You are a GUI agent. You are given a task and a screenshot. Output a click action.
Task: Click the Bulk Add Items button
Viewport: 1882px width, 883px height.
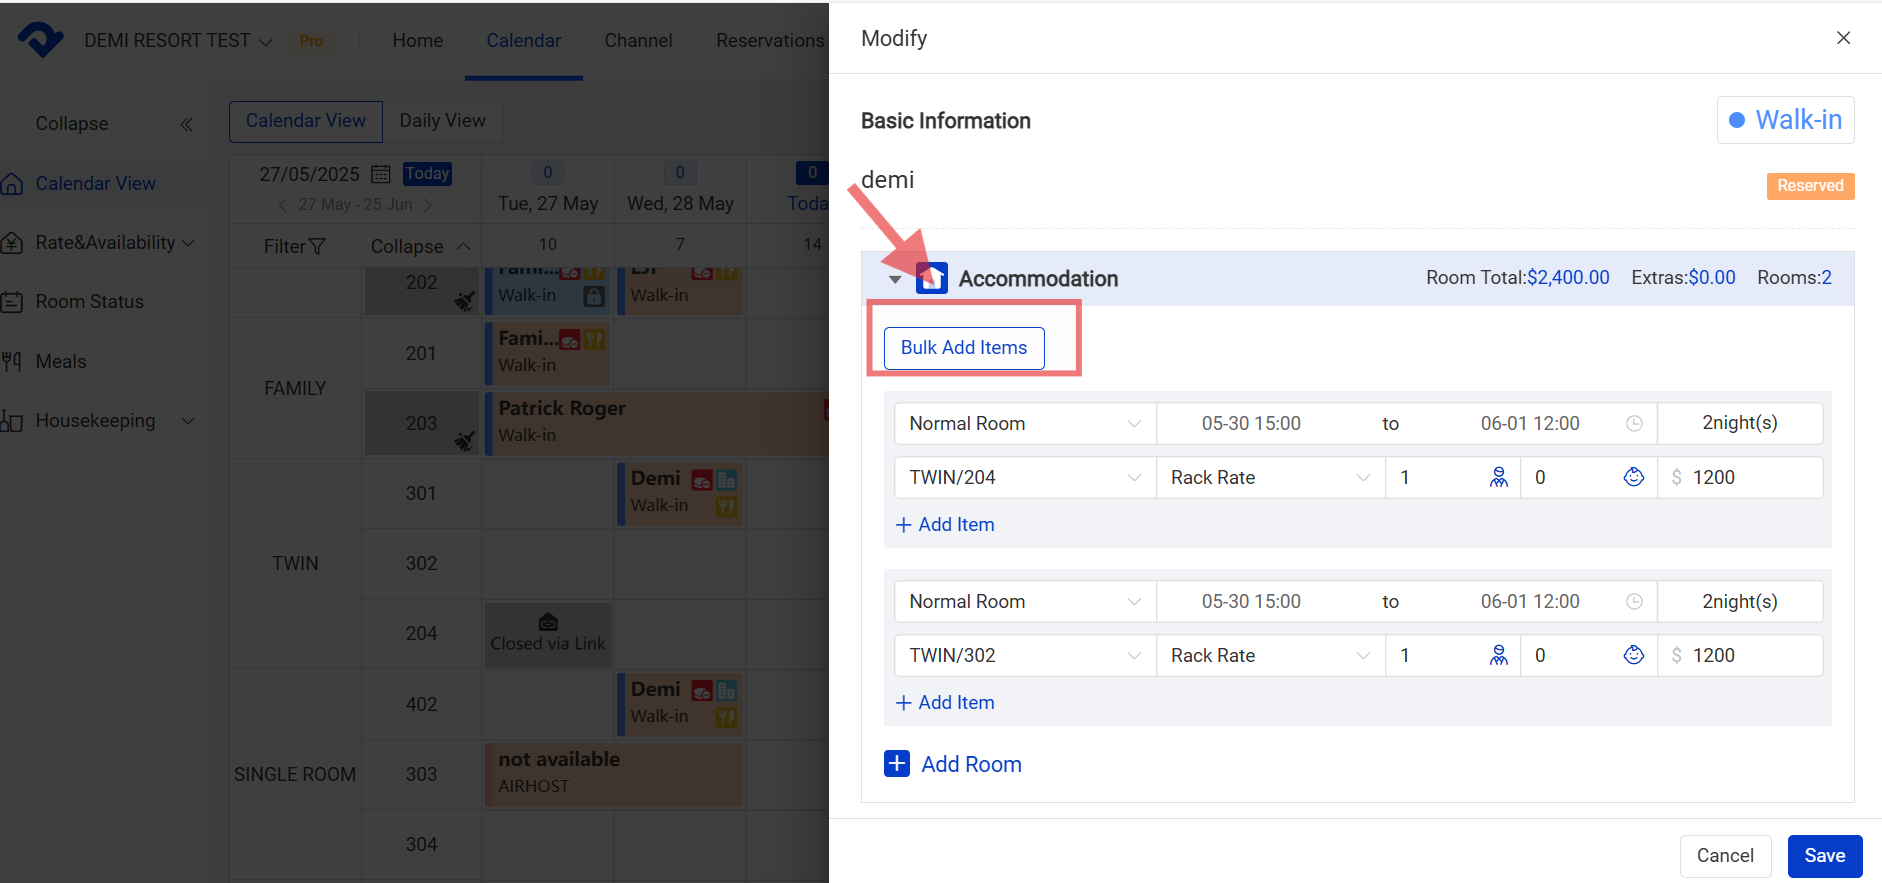point(963,348)
